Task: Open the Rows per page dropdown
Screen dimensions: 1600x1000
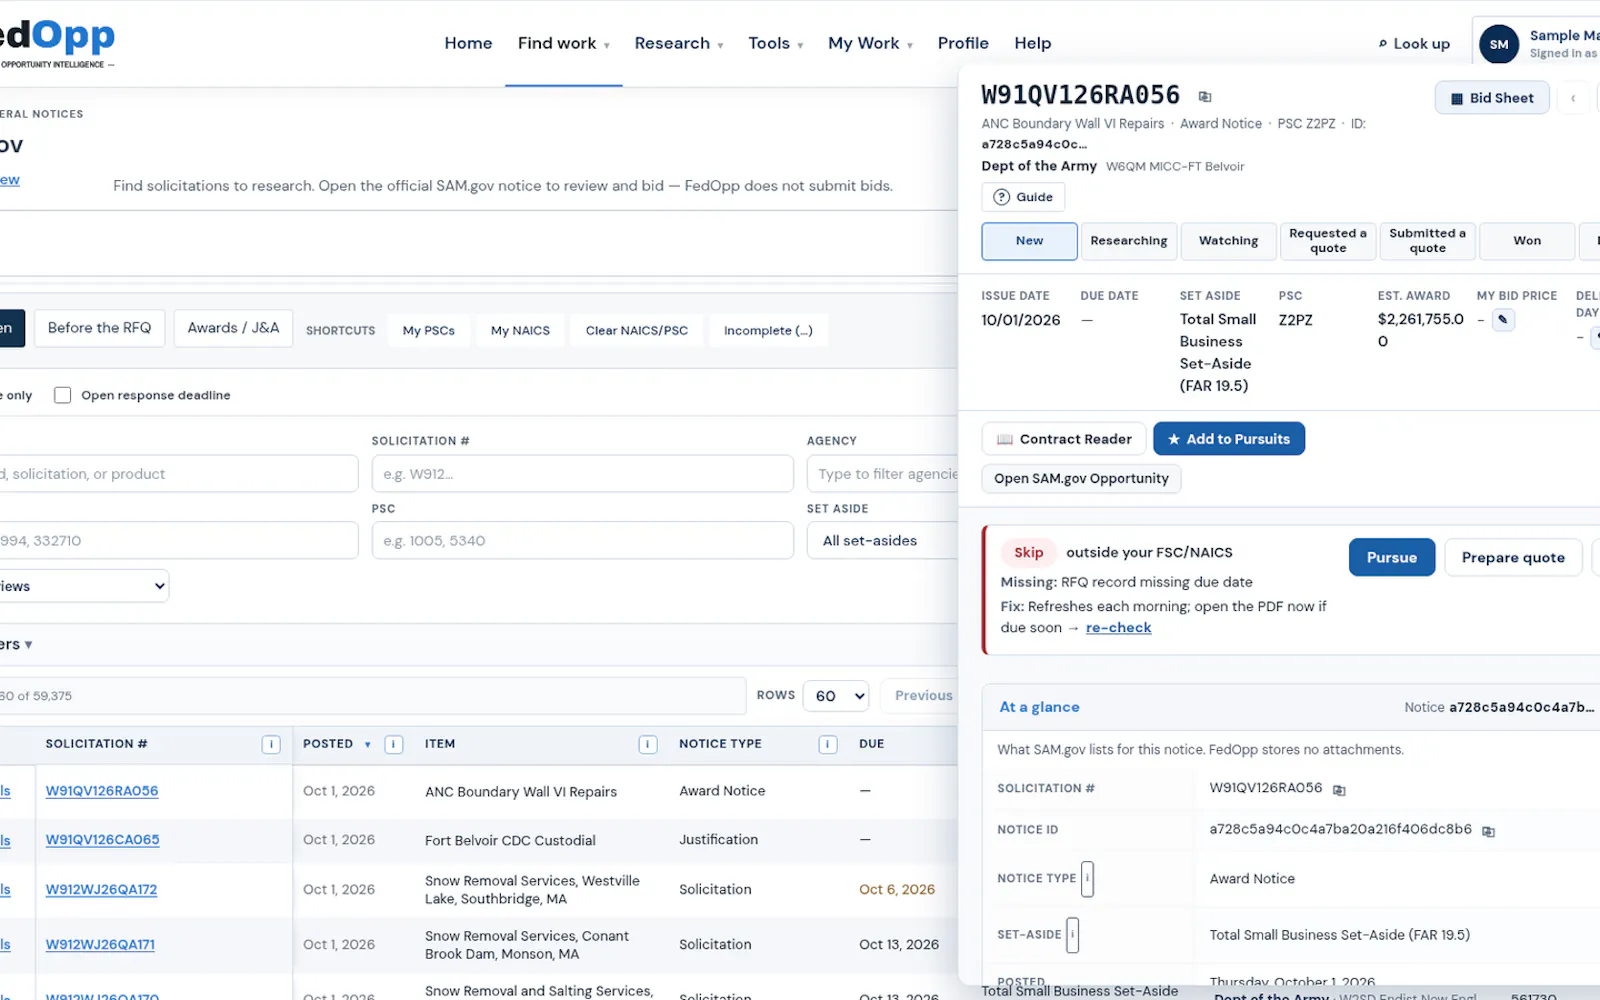Action: click(x=836, y=696)
